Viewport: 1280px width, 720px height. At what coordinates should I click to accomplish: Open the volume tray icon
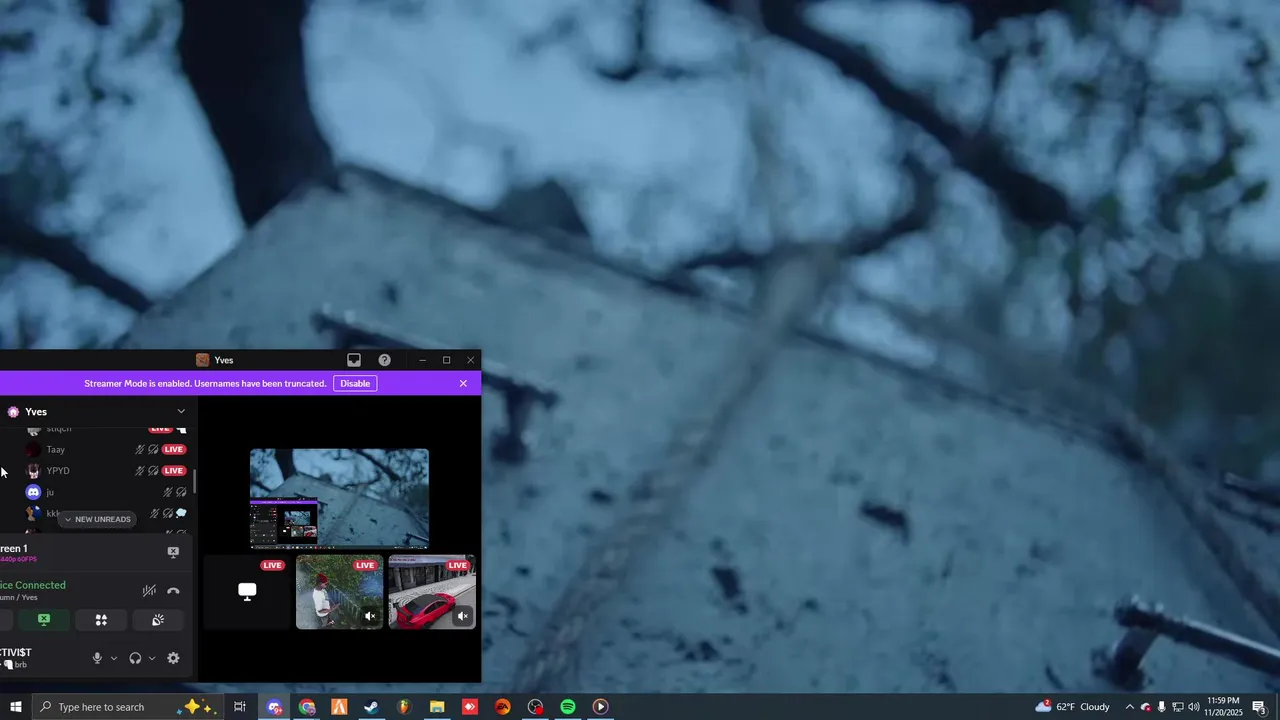click(1194, 707)
